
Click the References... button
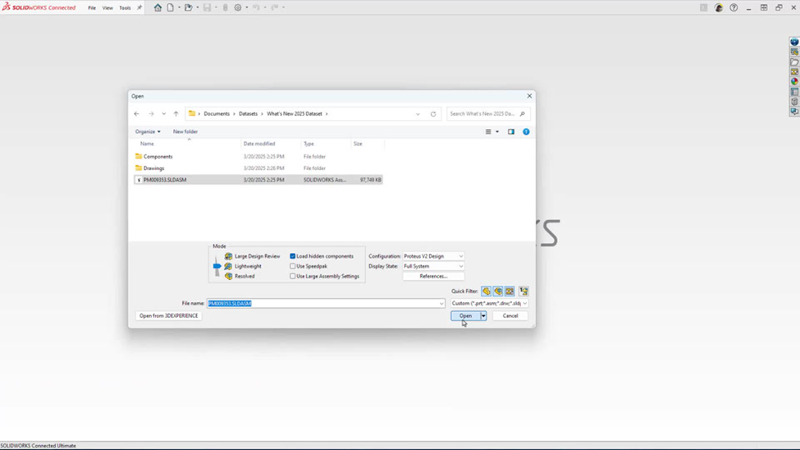433,276
